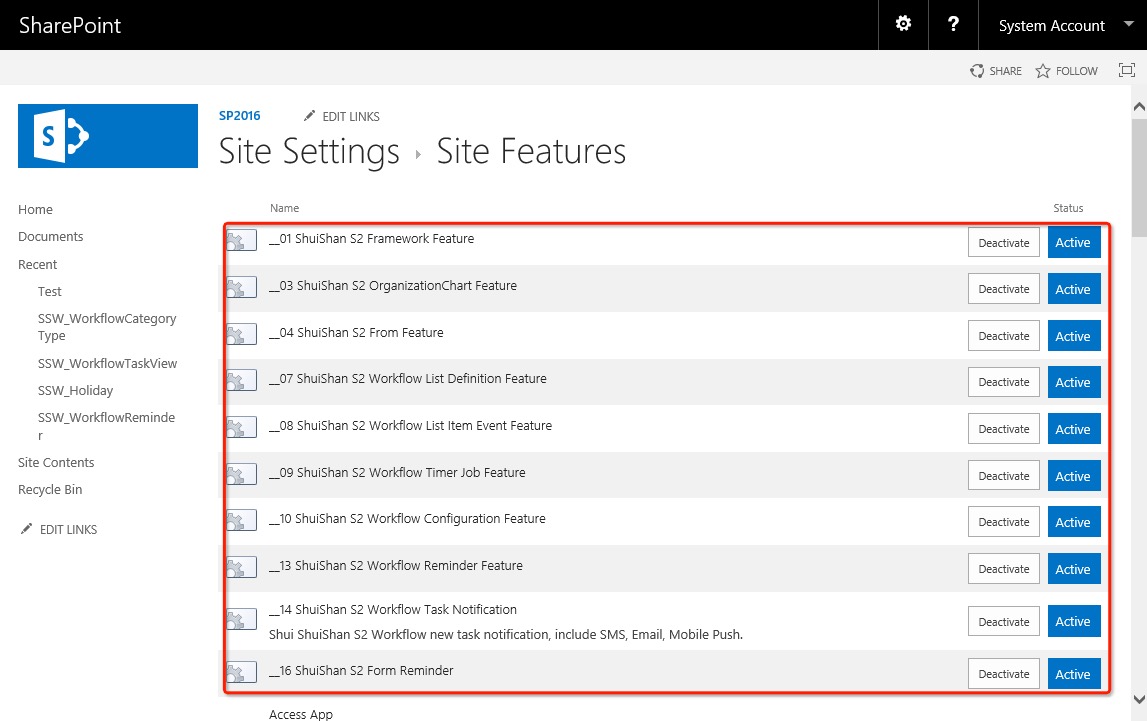This screenshot has width=1147, height=721.
Task: Click the Name column header
Action: (285, 208)
